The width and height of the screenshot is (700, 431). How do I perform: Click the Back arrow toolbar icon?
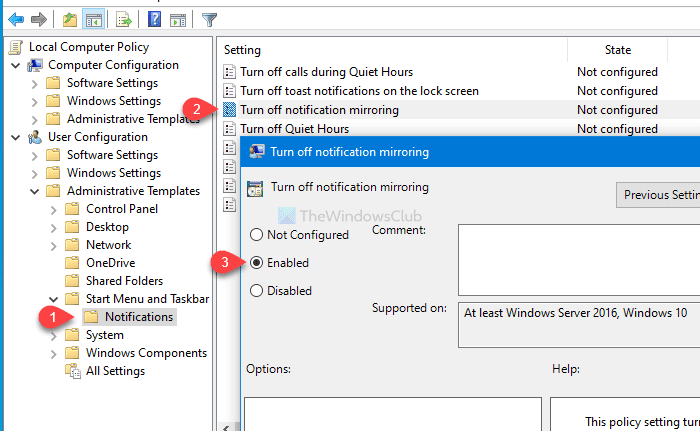[15, 18]
